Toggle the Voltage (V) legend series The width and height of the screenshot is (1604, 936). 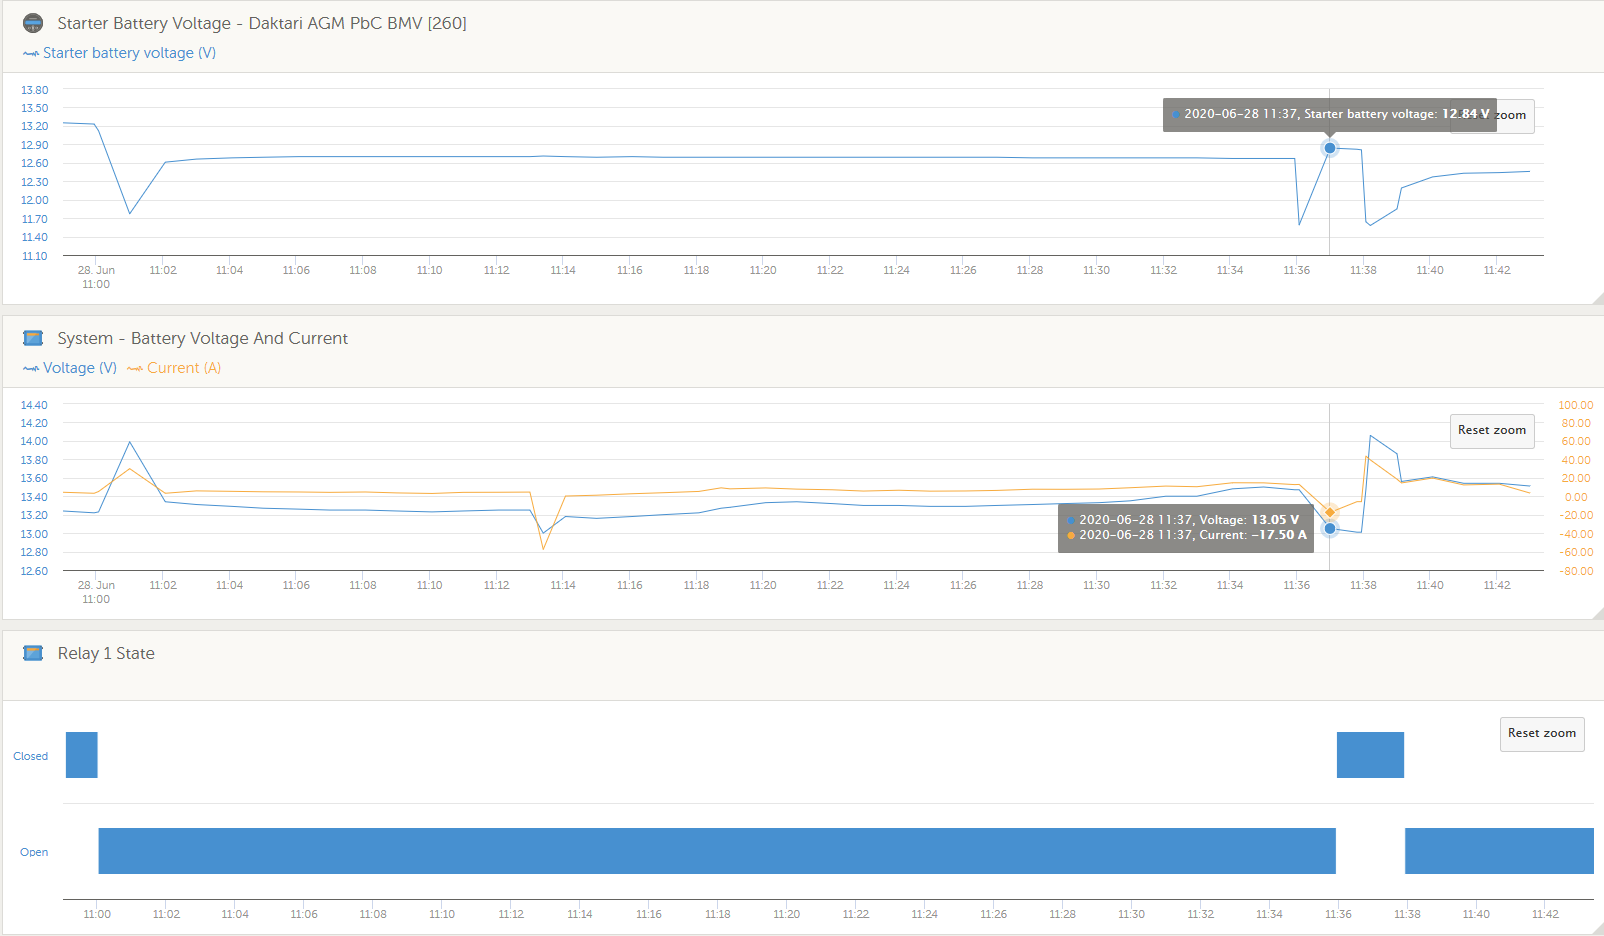click(x=70, y=368)
